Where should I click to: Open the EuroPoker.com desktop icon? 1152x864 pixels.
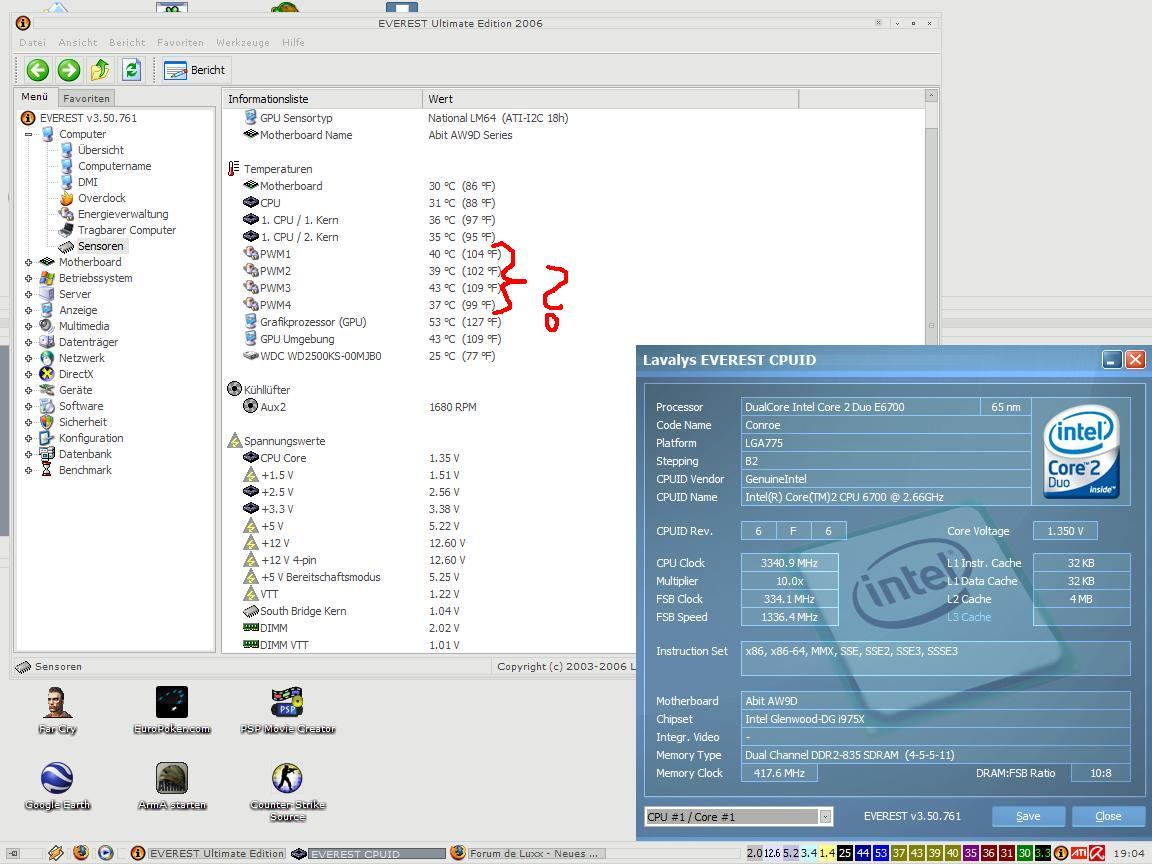[172, 710]
